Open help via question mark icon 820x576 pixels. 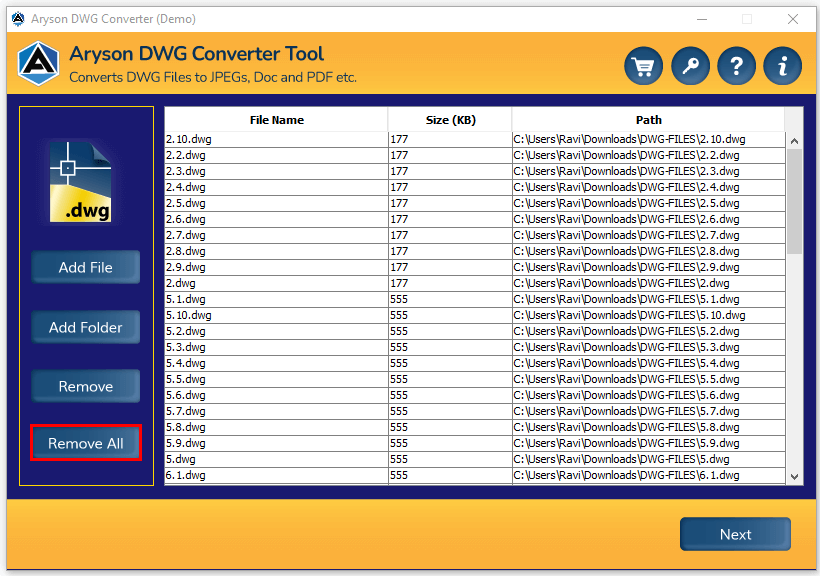[736, 66]
